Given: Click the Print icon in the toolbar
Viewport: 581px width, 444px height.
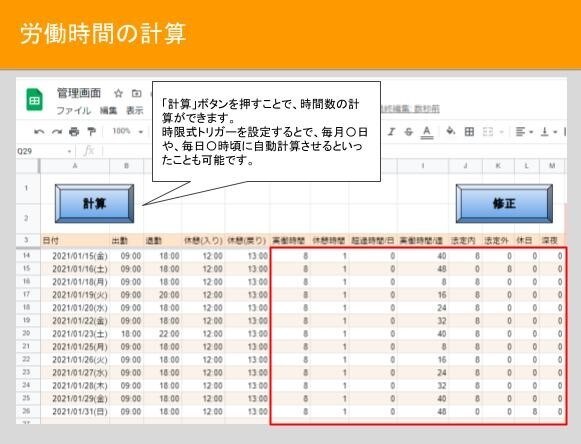Looking at the screenshot, I should pos(74,132).
